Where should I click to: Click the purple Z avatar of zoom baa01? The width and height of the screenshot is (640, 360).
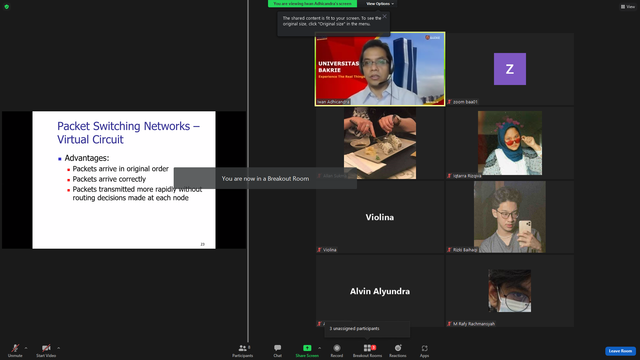[x=510, y=69]
